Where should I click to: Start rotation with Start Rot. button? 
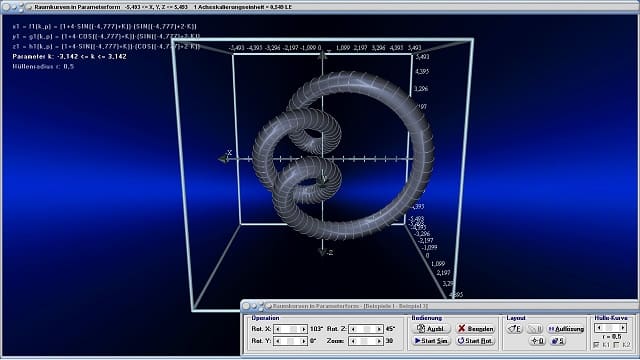[x=476, y=341]
